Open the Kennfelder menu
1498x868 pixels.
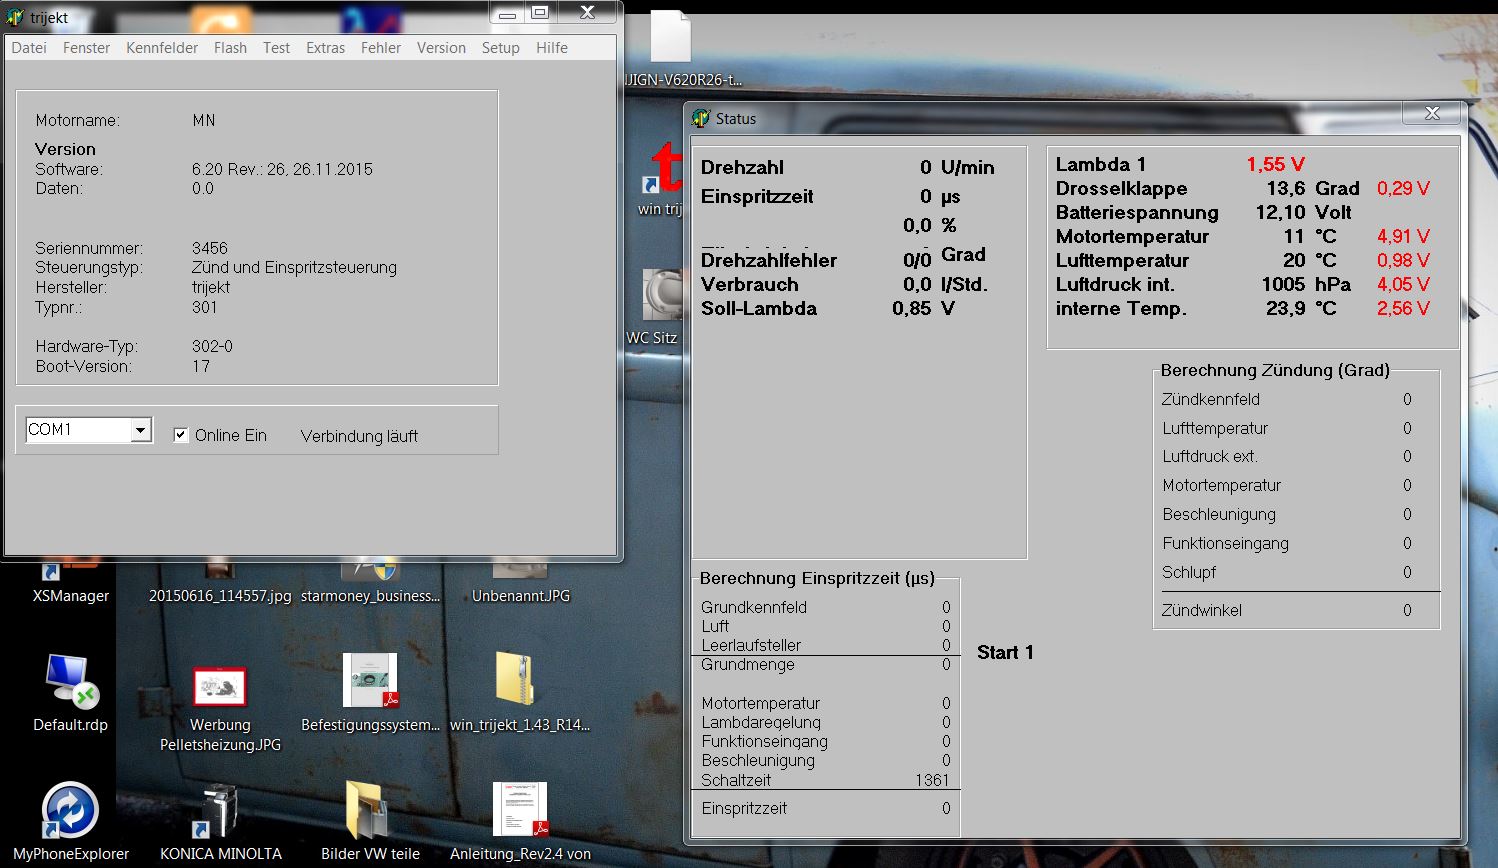tap(162, 48)
